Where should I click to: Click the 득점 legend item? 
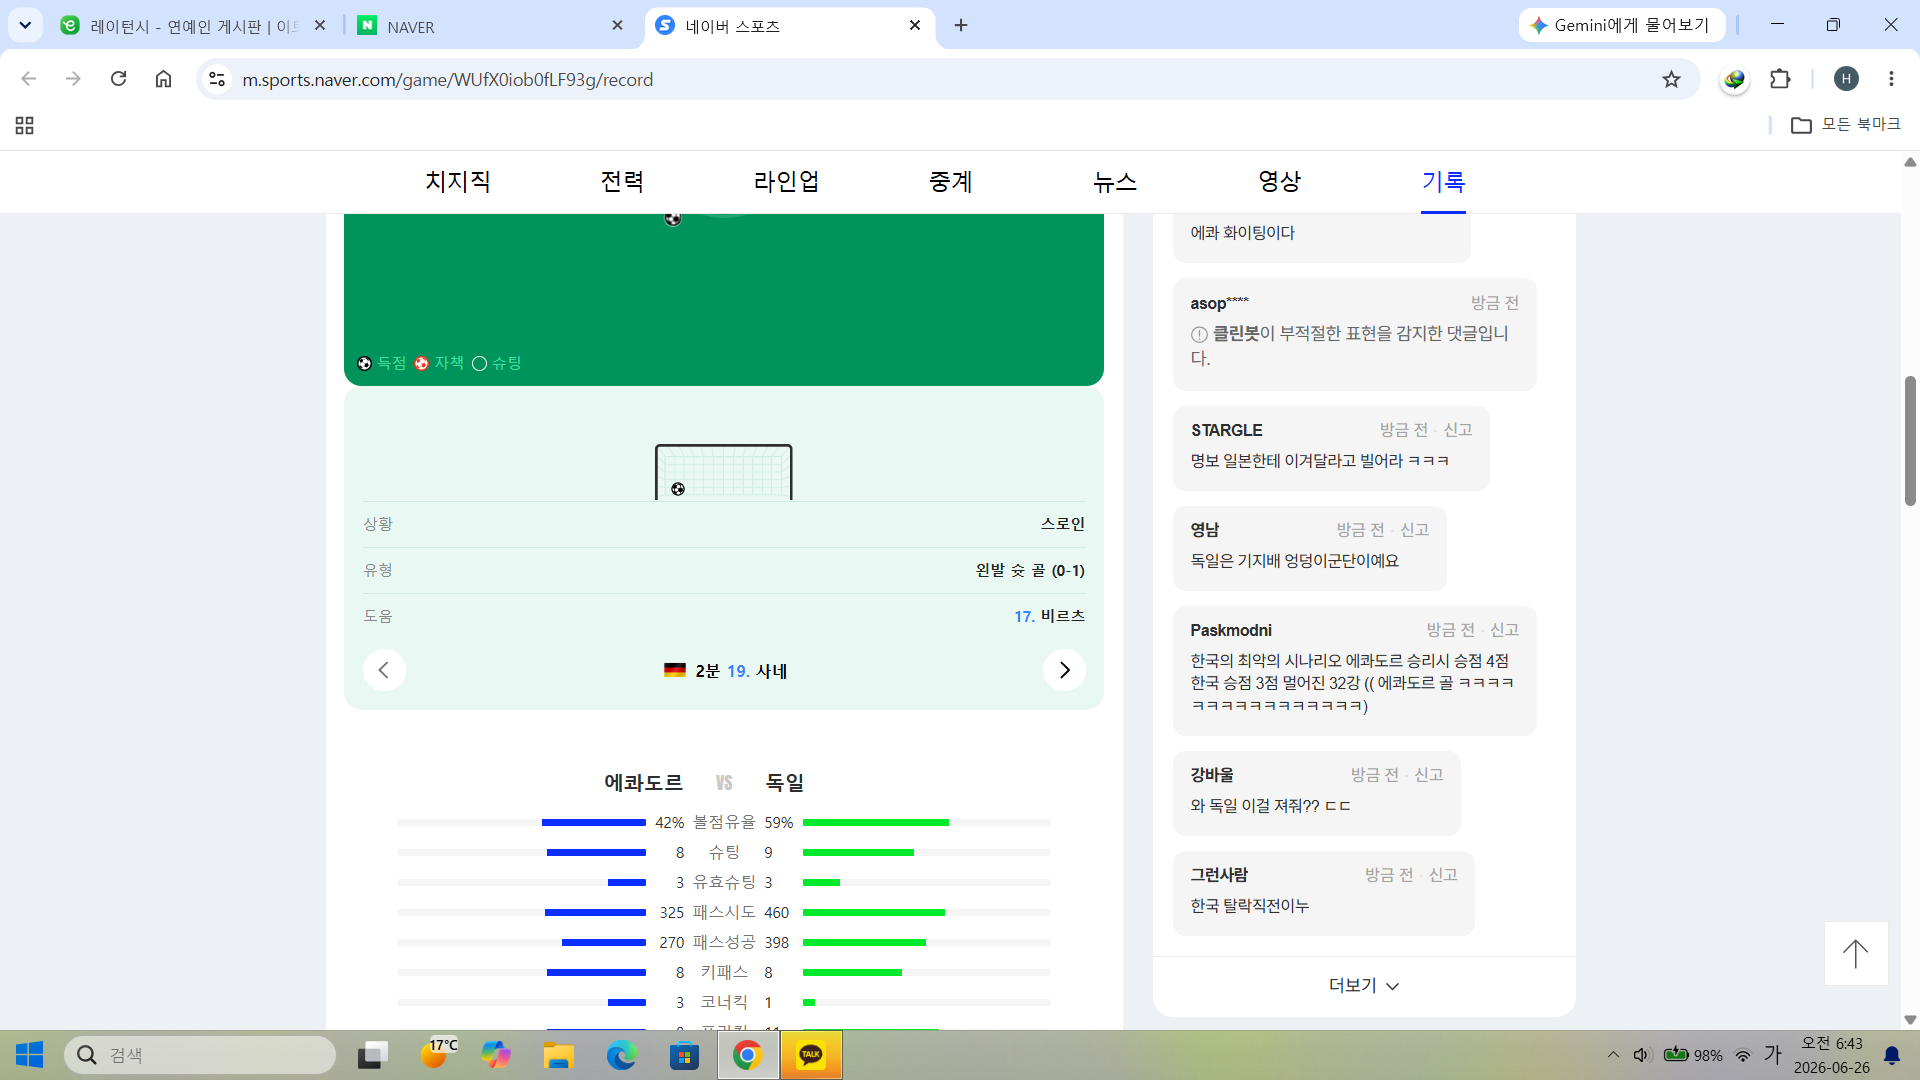[382, 363]
